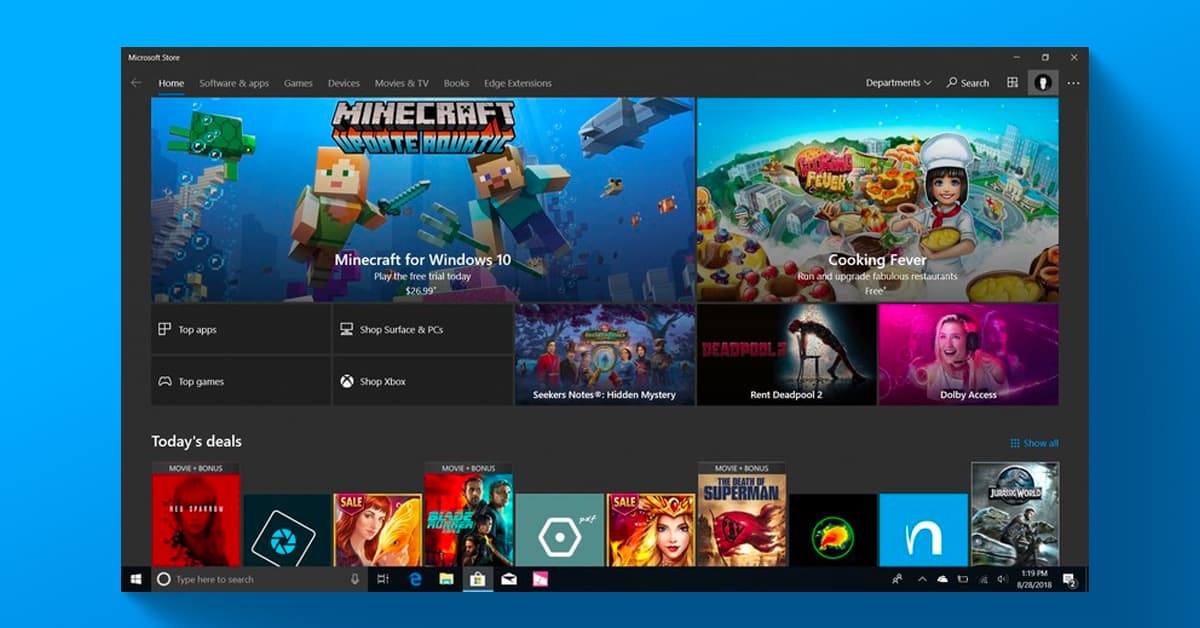
Task: Expand the Departments dropdown
Action: [x=898, y=83]
